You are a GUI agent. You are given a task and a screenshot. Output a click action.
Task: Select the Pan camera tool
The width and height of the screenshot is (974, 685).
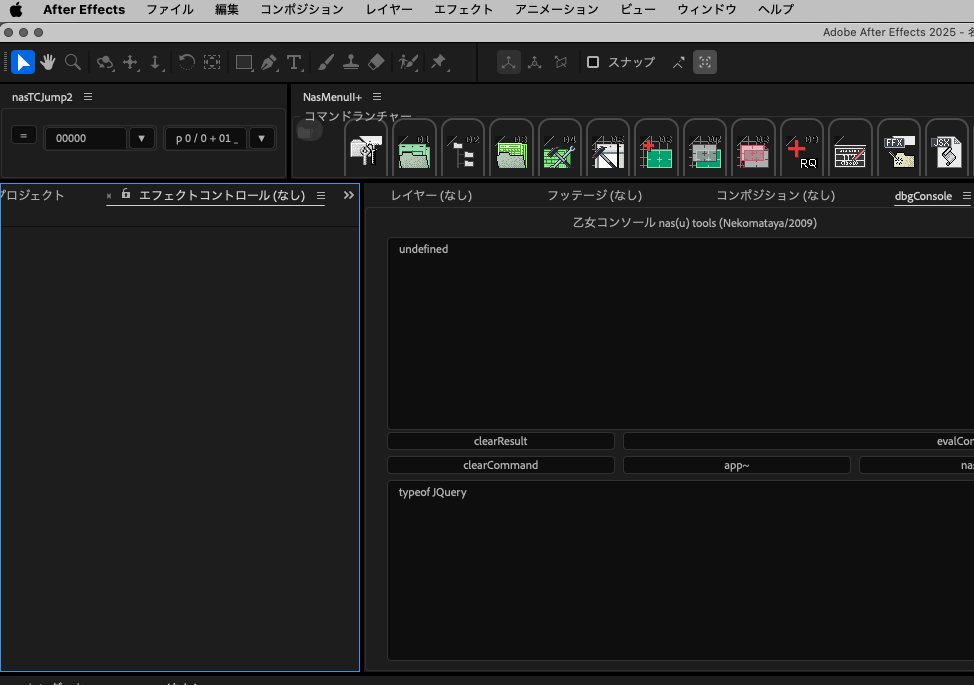130,62
